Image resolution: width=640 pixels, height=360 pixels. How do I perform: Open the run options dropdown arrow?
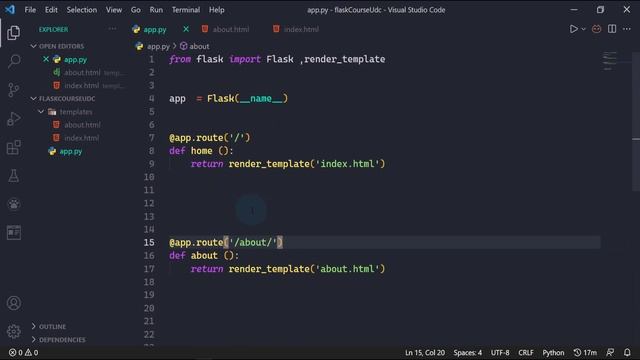tap(583, 29)
